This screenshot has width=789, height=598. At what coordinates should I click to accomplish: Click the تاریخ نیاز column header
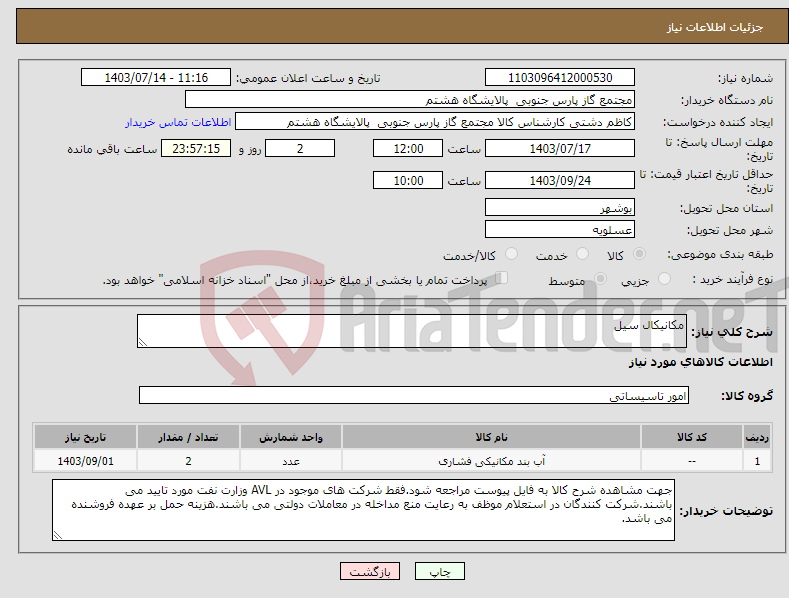click(x=86, y=437)
